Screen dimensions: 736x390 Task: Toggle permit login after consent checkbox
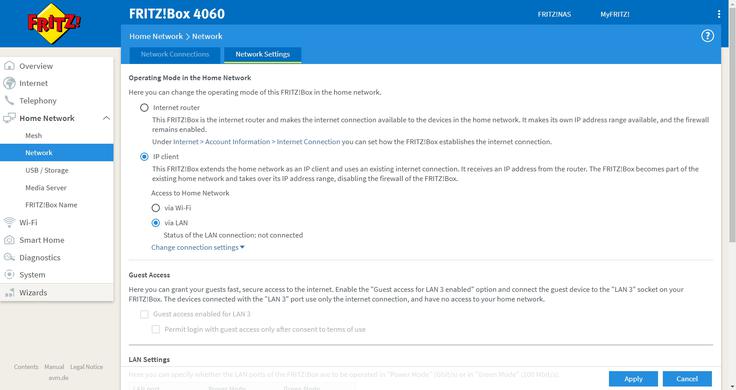[155, 329]
